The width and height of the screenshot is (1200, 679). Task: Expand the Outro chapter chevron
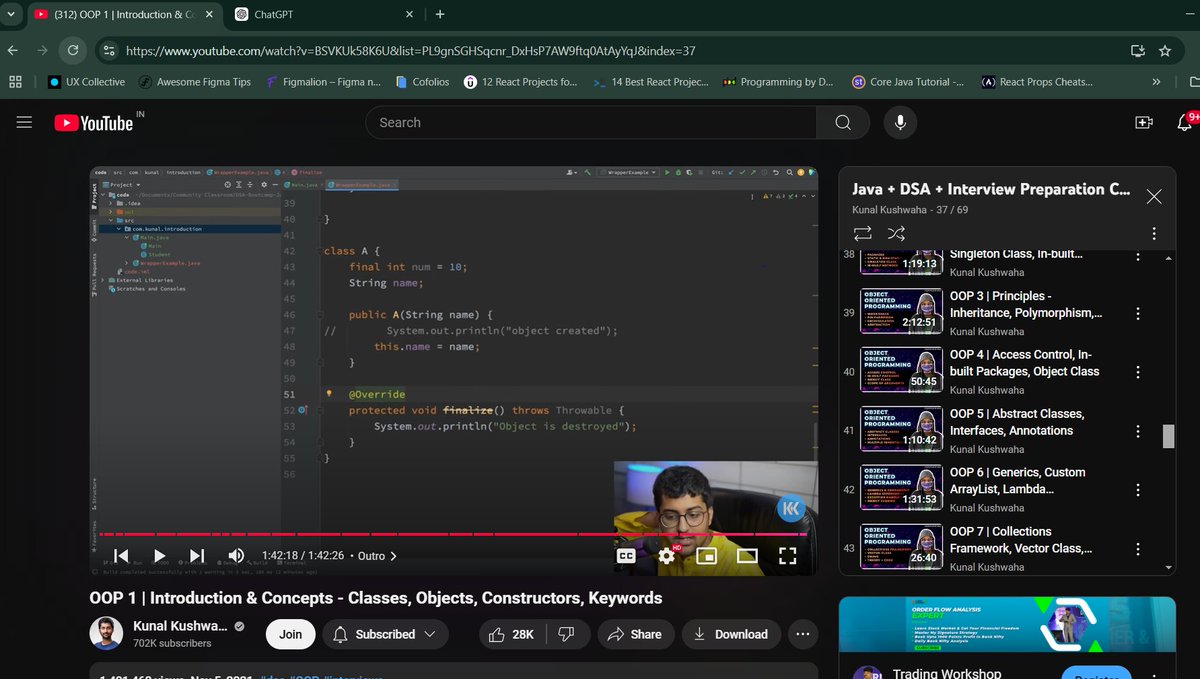pyautogui.click(x=395, y=555)
